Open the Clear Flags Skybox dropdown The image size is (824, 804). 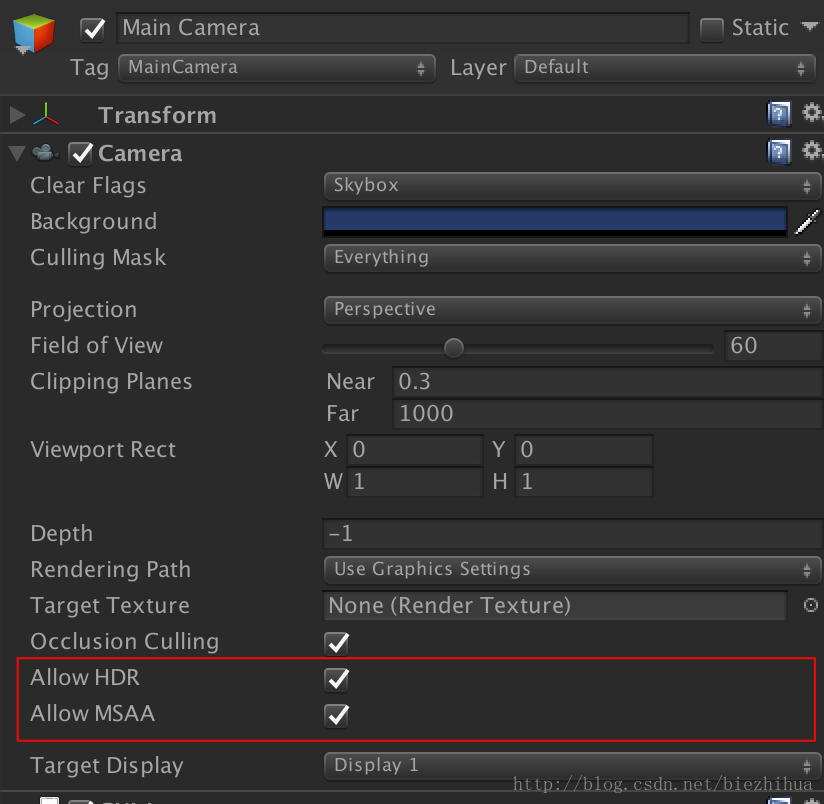pyautogui.click(x=572, y=186)
